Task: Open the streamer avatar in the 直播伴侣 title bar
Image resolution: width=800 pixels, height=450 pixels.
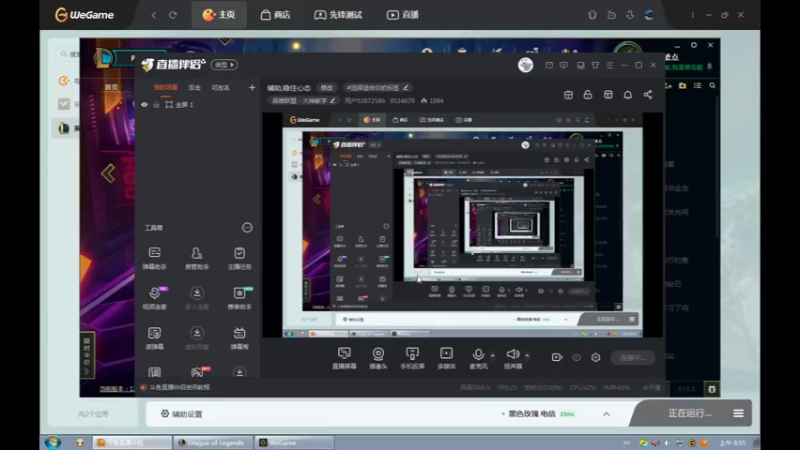Action: pyautogui.click(x=526, y=65)
